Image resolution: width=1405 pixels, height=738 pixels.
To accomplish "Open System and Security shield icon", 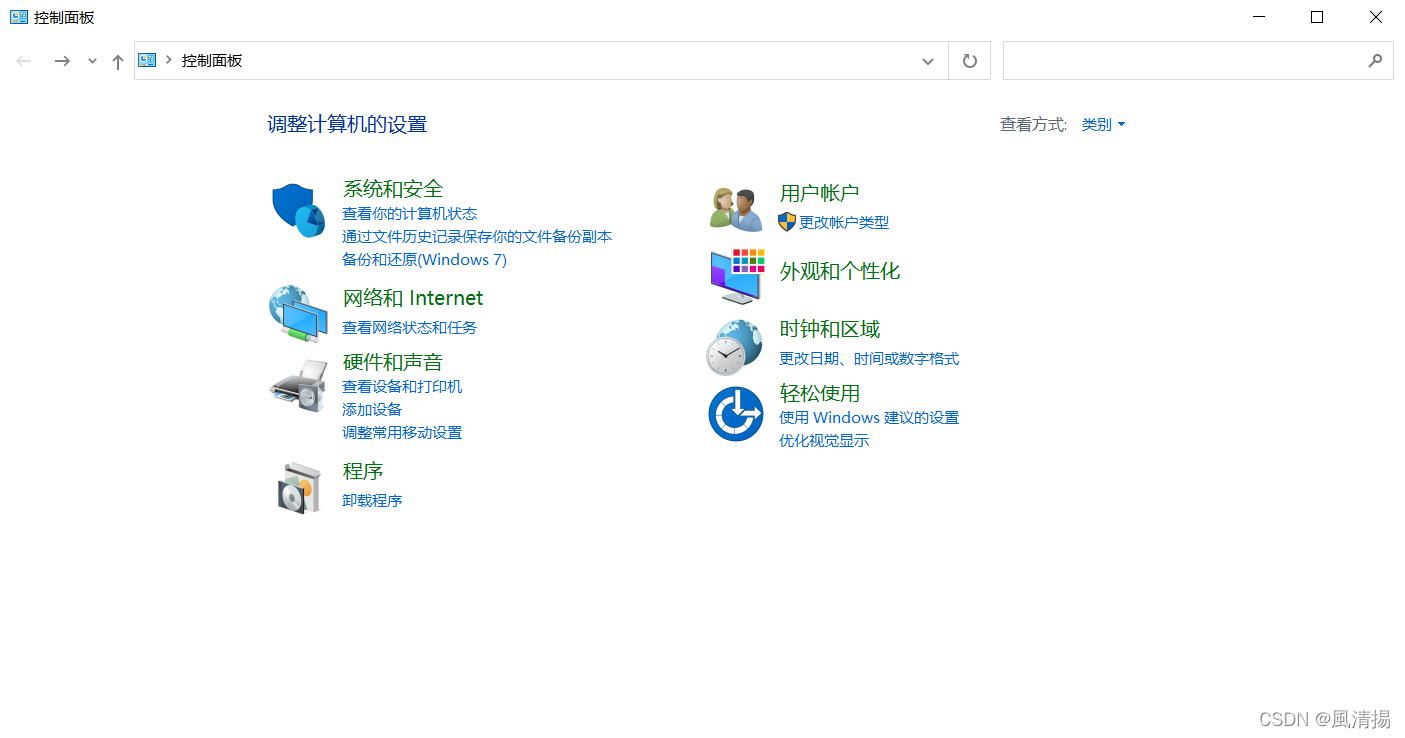I will click(x=299, y=210).
